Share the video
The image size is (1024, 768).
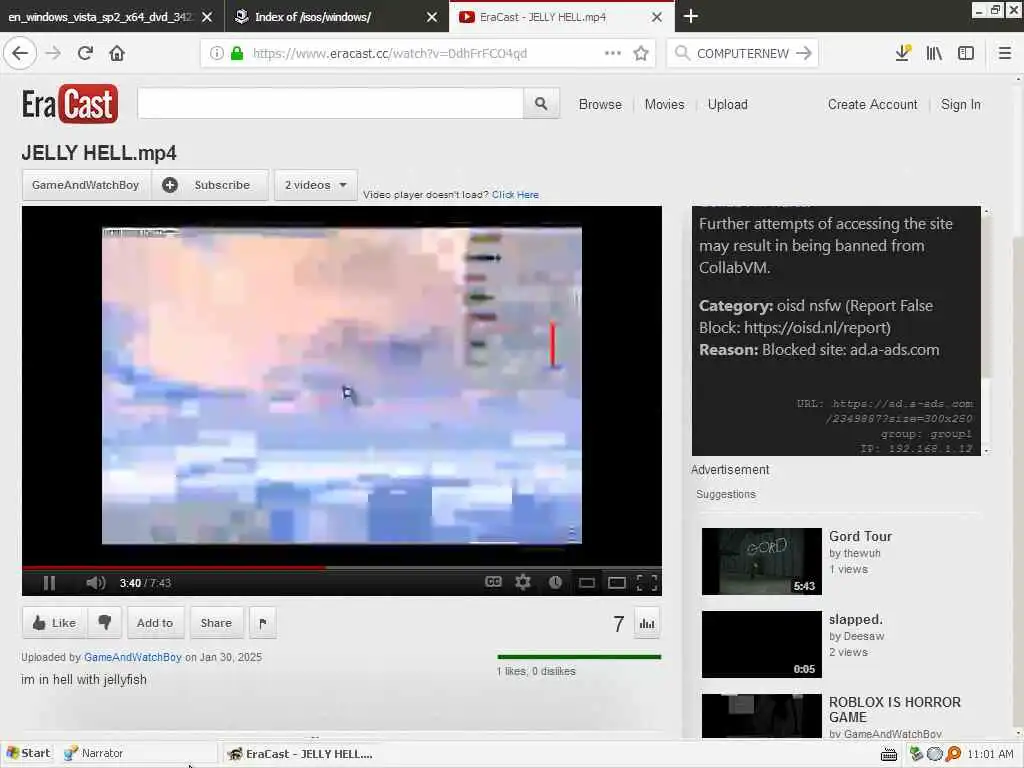(216, 623)
